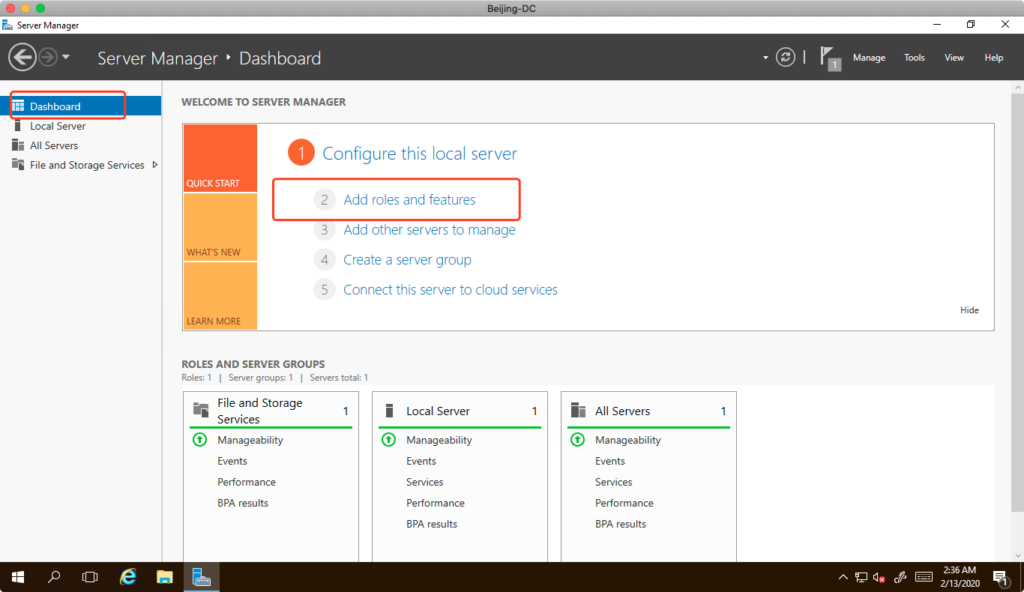The image size is (1024, 592).
Task: Open dropdown arrow left of Refresh
Action: pyautogui.click(x=765, y=58)
